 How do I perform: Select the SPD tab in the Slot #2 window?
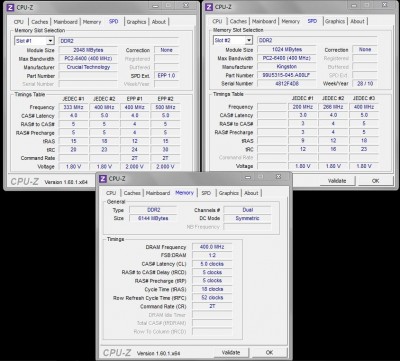coord(312,21)
